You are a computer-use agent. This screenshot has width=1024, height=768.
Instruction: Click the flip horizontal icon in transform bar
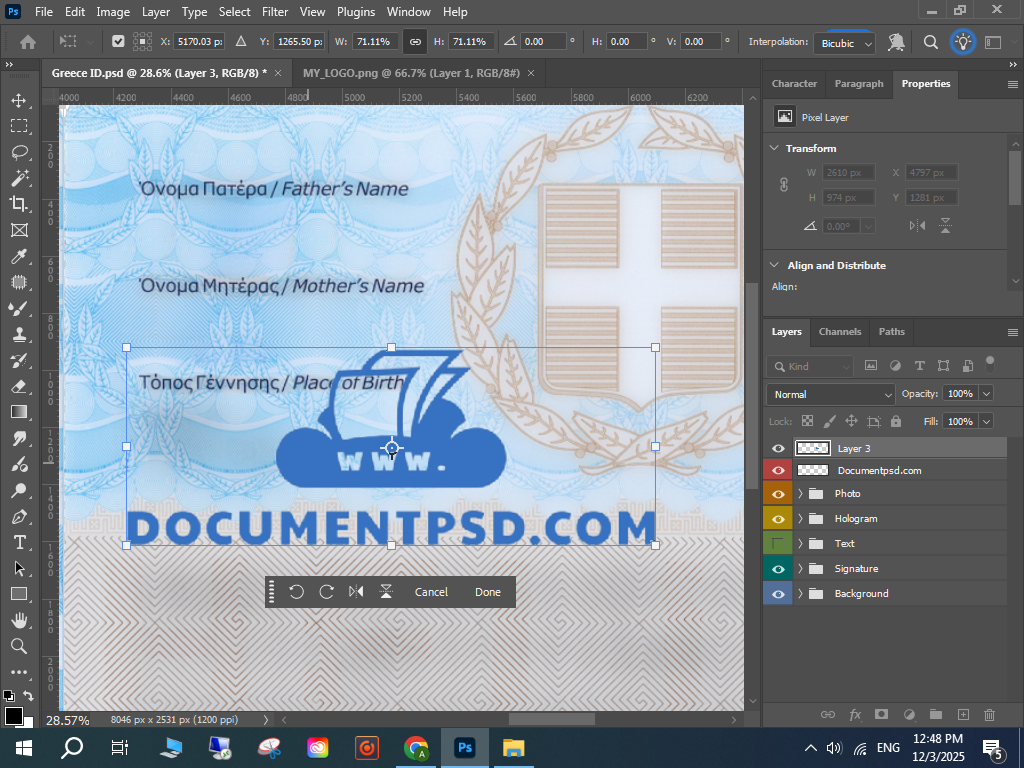356,592
